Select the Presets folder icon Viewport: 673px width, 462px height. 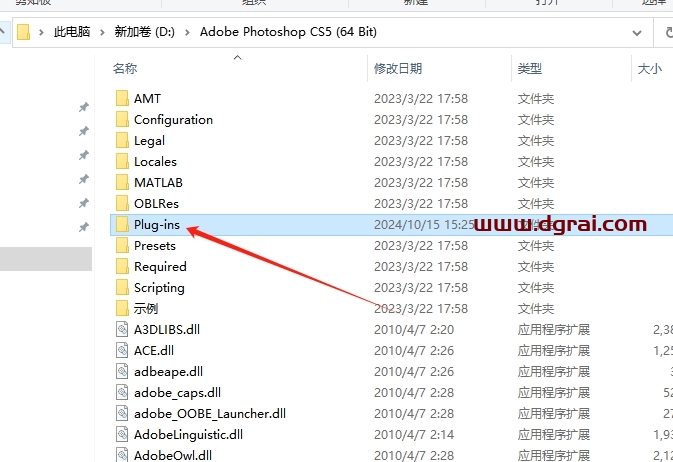tap(122, 246)
